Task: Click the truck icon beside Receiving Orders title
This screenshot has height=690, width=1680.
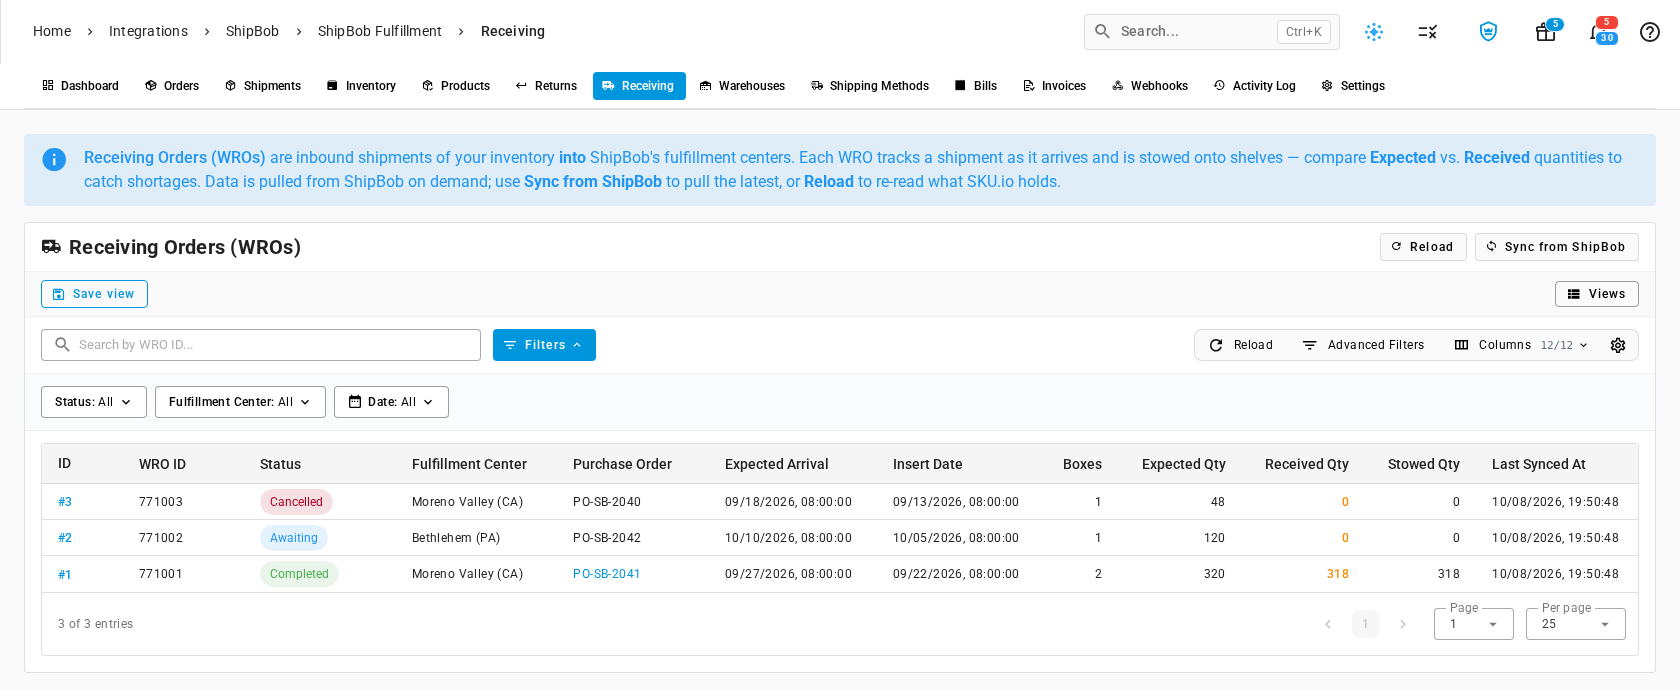Action: click(51, 246)
